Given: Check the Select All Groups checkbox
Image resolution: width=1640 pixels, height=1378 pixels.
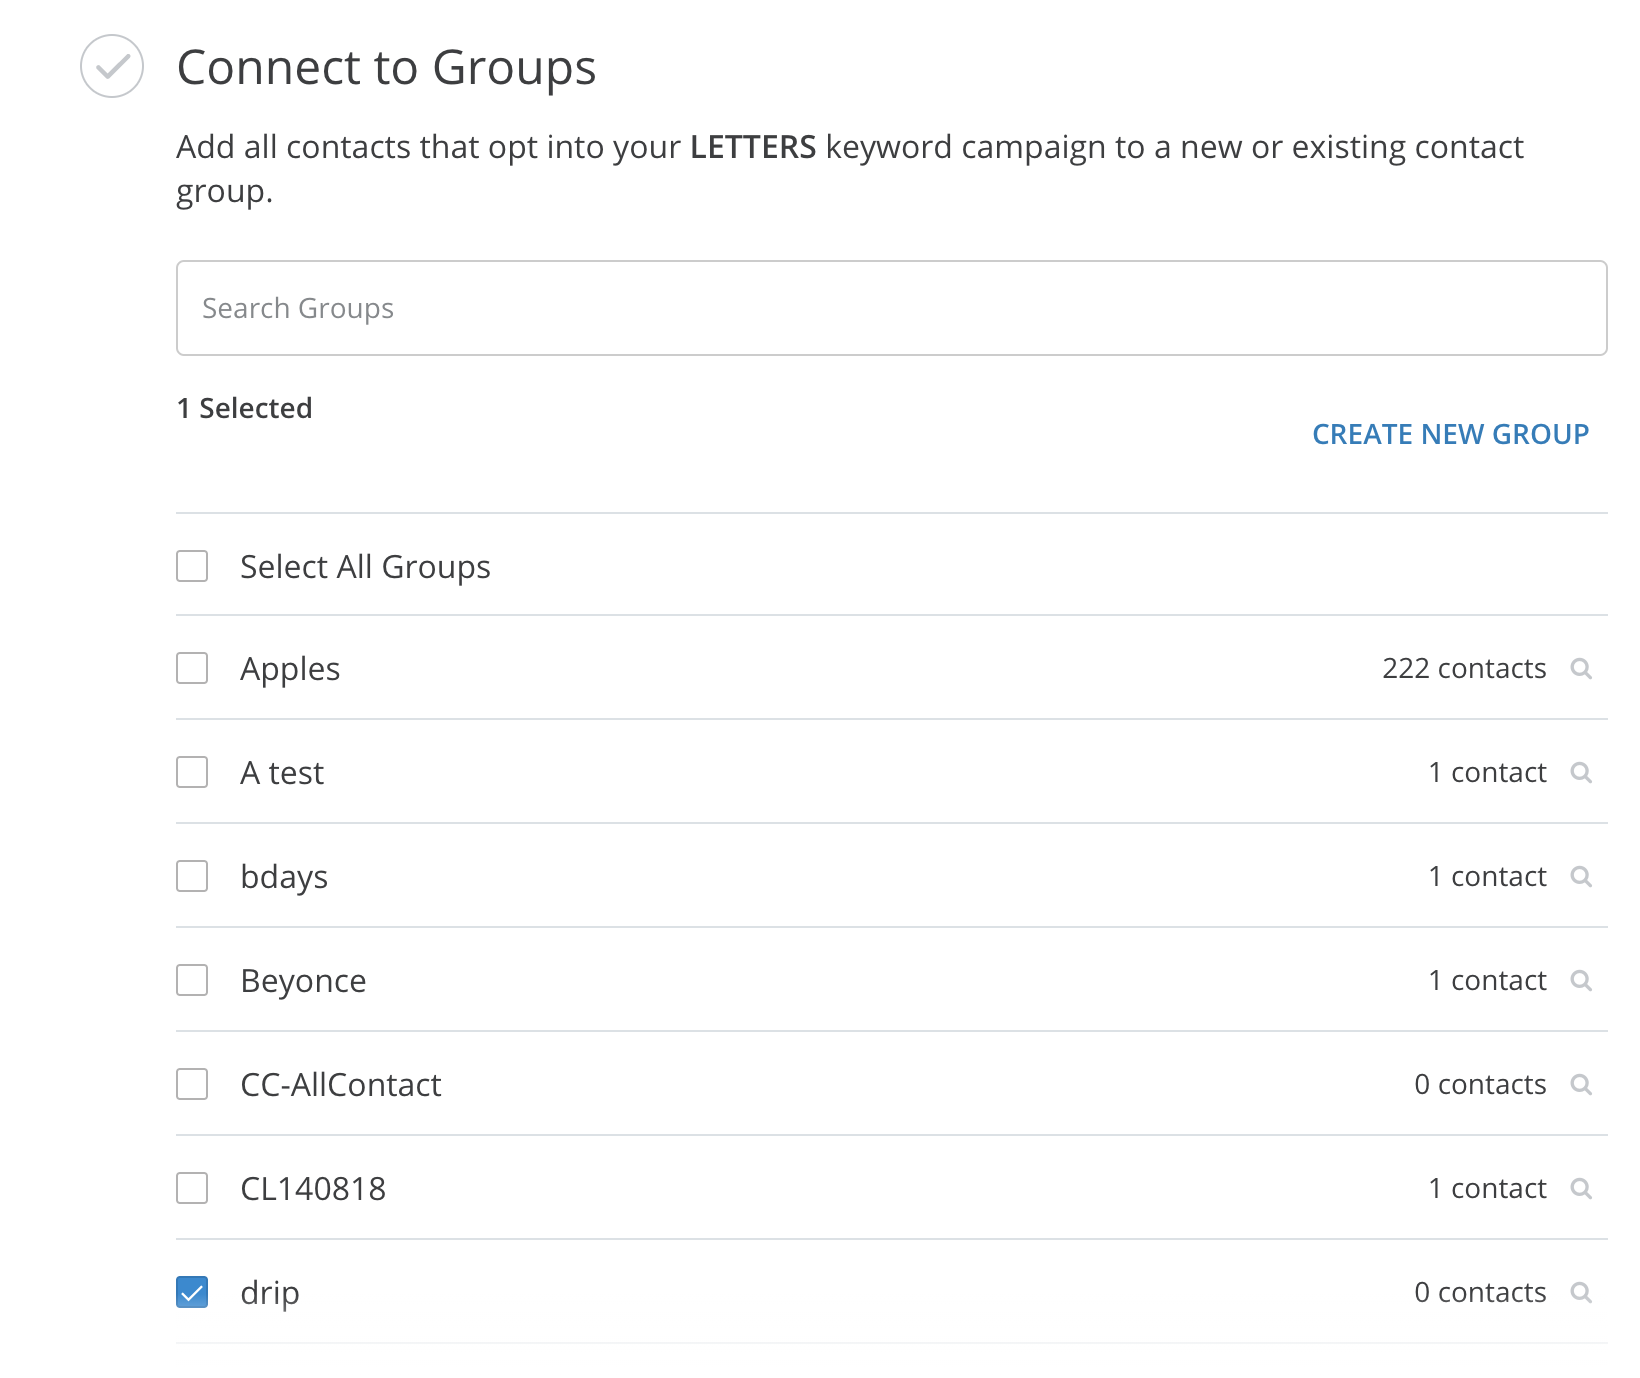Looking at the screenshot, I should pyautogui.click(x=192, y=566).
